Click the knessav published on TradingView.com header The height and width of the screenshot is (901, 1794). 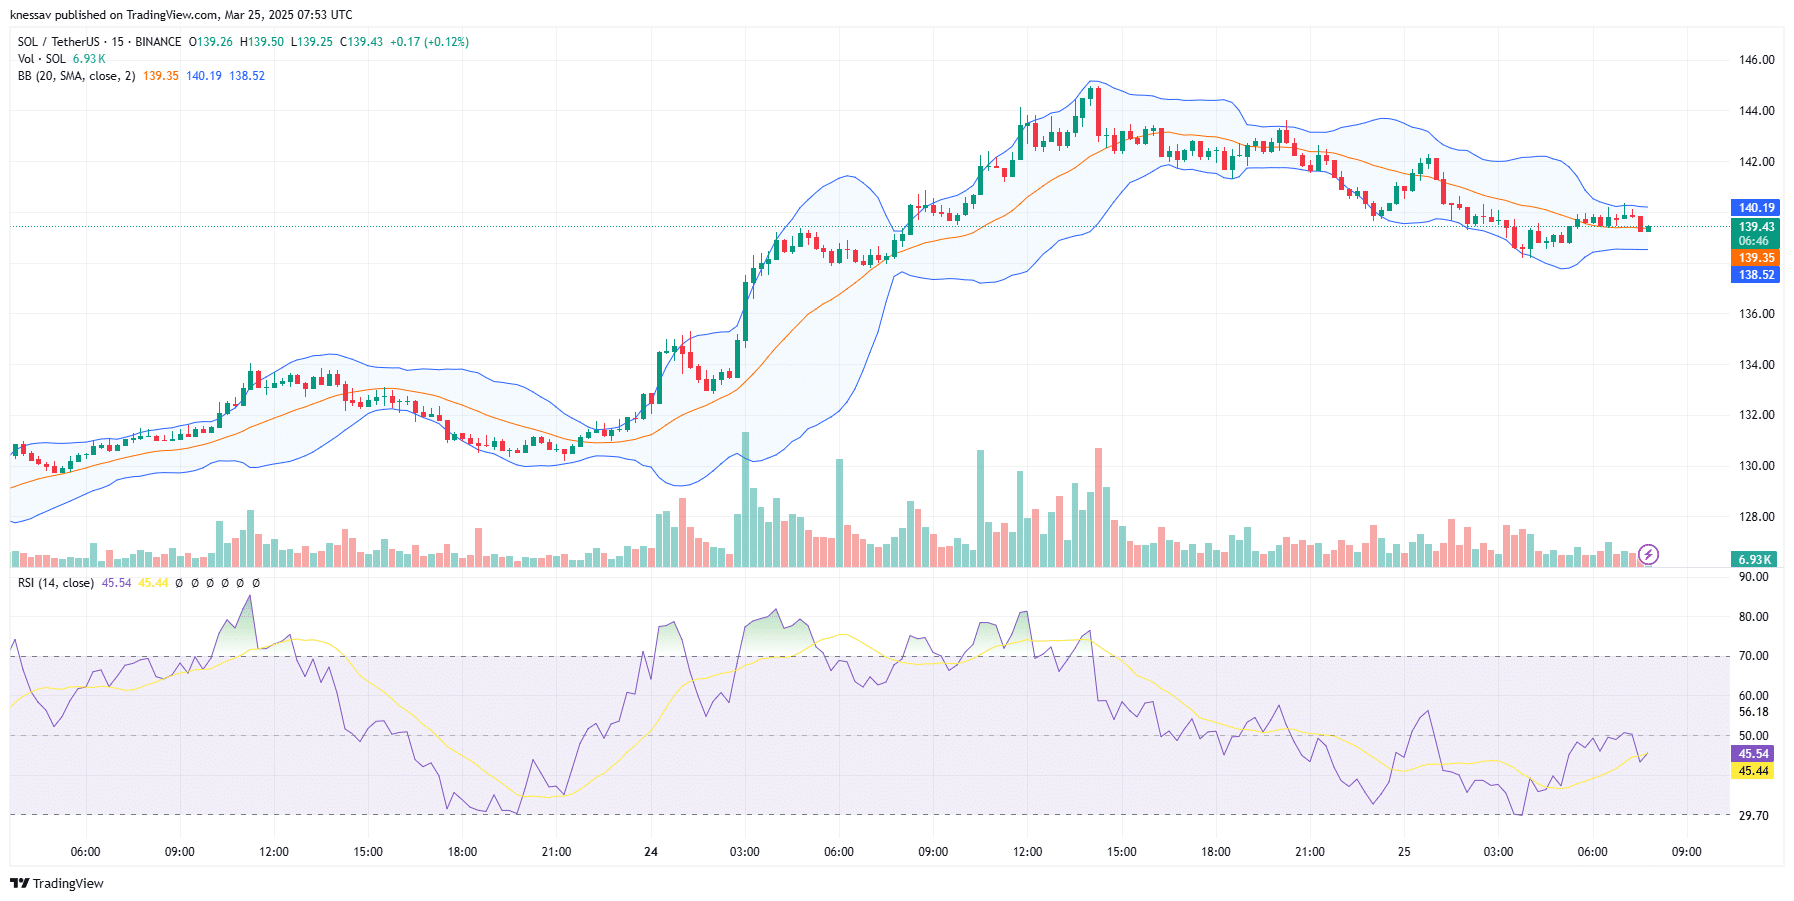181,15
